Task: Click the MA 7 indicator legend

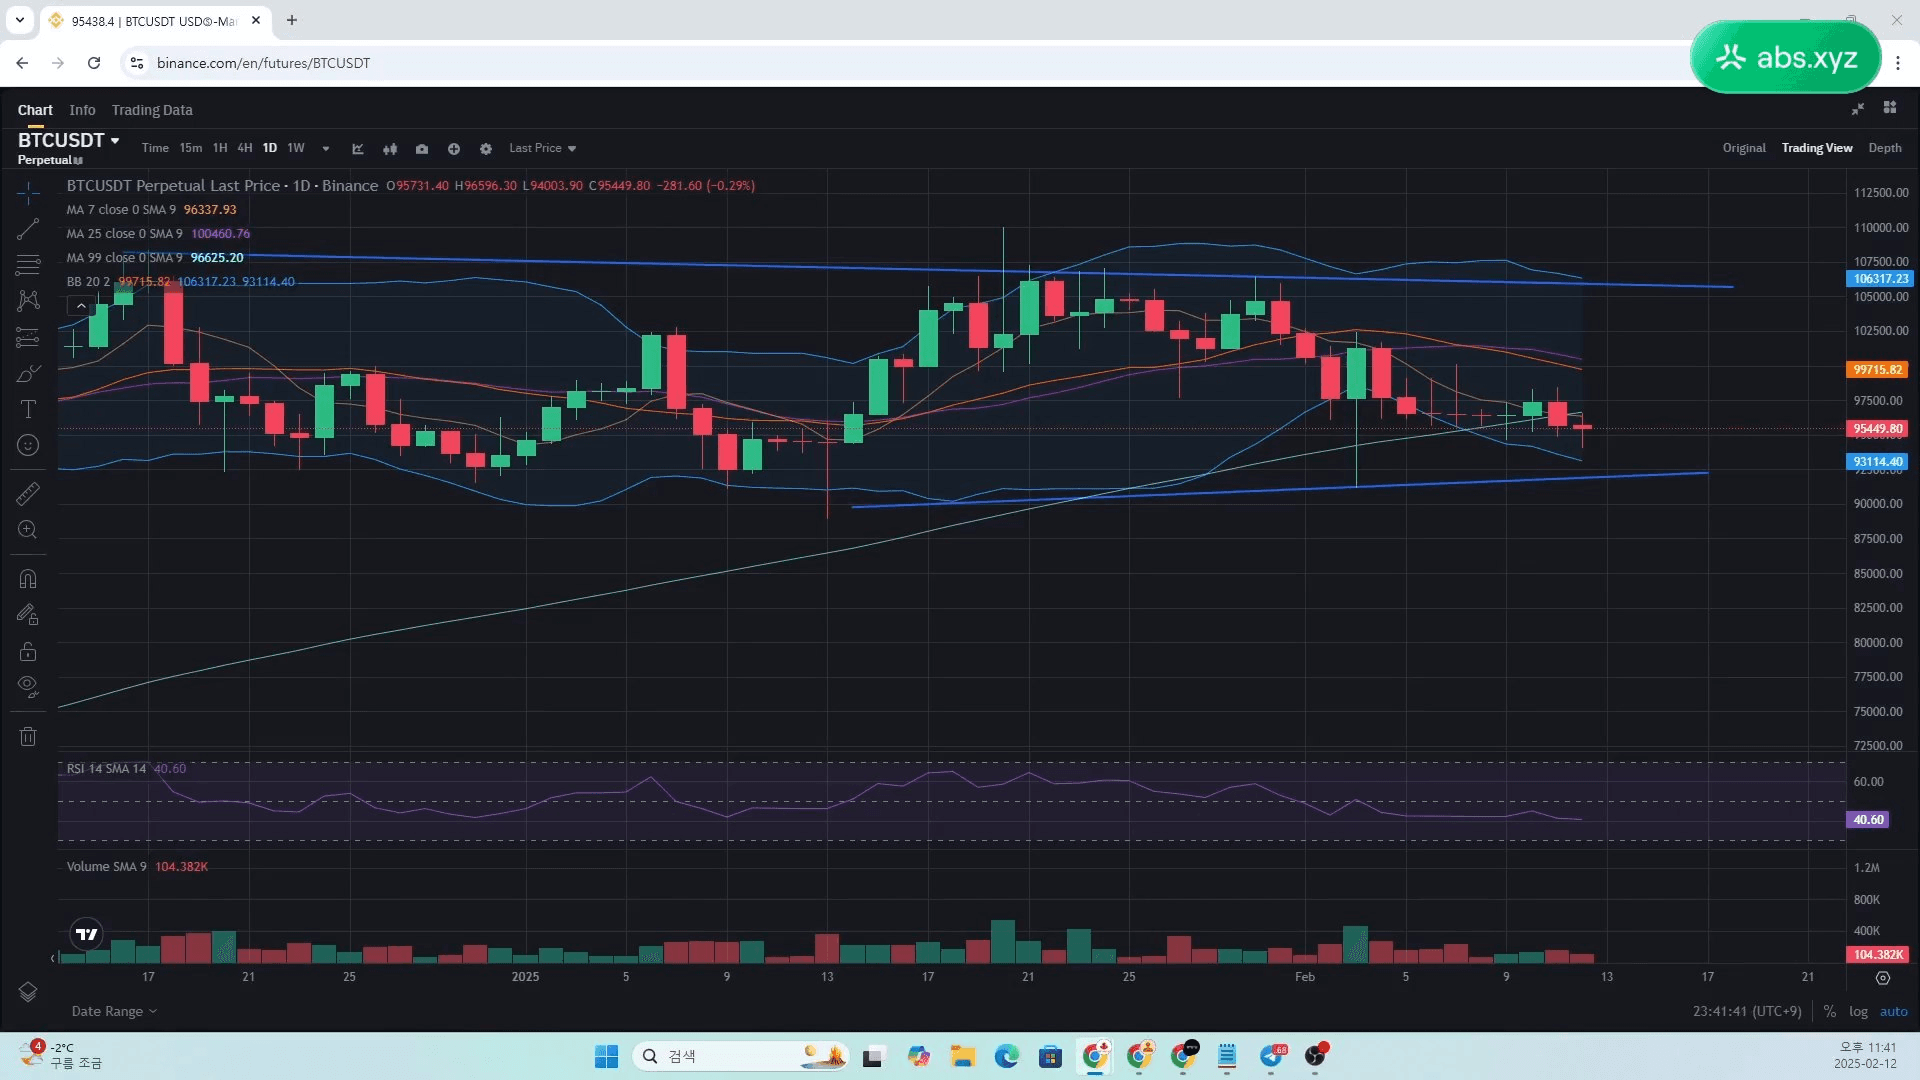Action: pyautogui.click(x=151, y=210)
